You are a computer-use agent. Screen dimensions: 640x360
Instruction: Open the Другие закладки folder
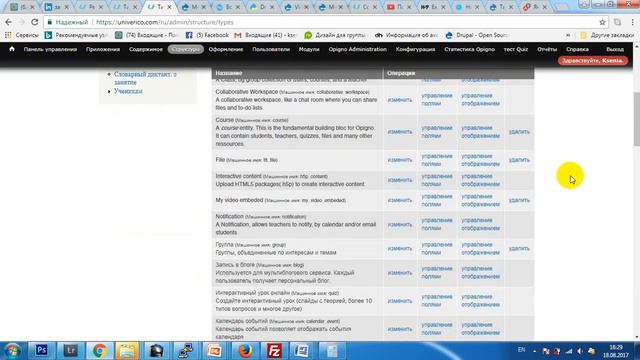(607, 36)
